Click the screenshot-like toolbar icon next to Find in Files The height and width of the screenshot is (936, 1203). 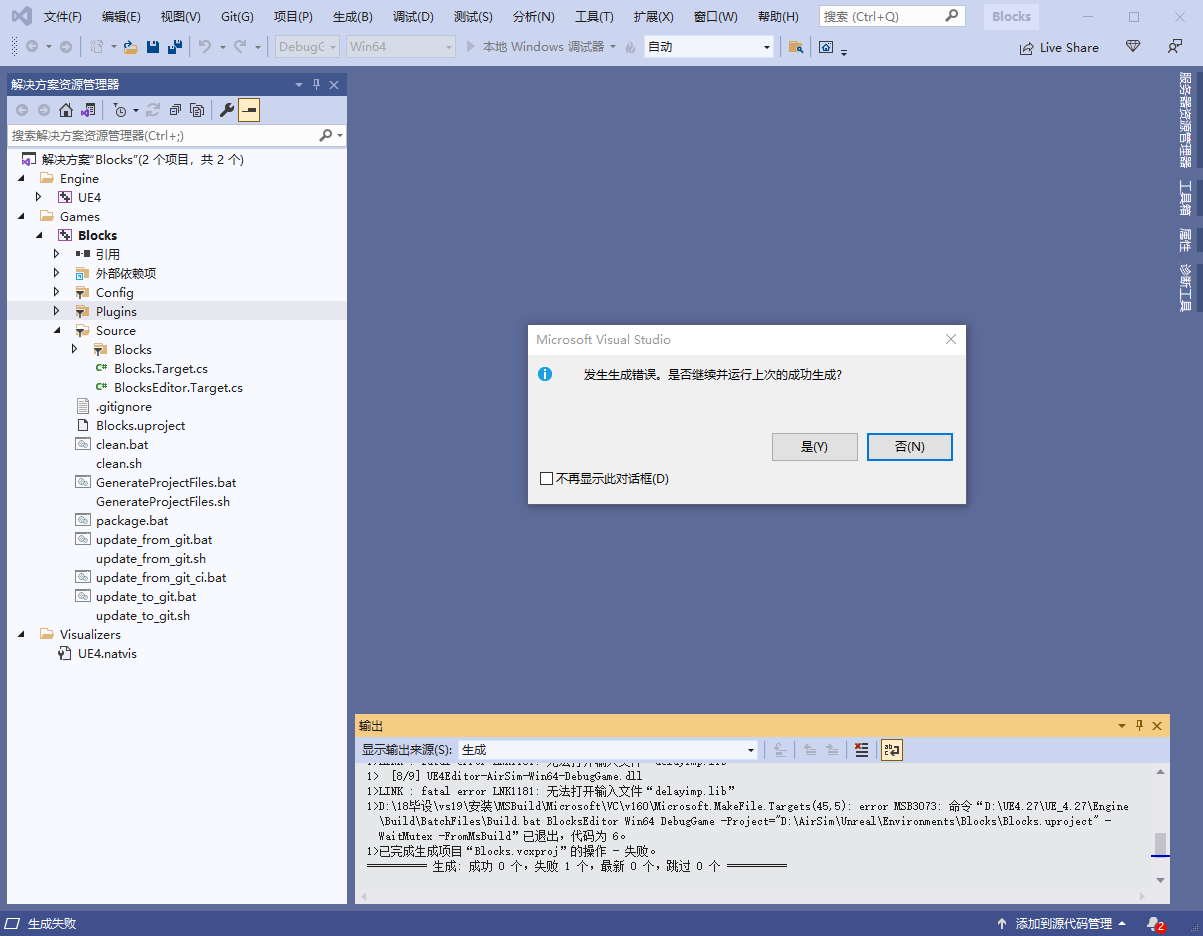826,47
